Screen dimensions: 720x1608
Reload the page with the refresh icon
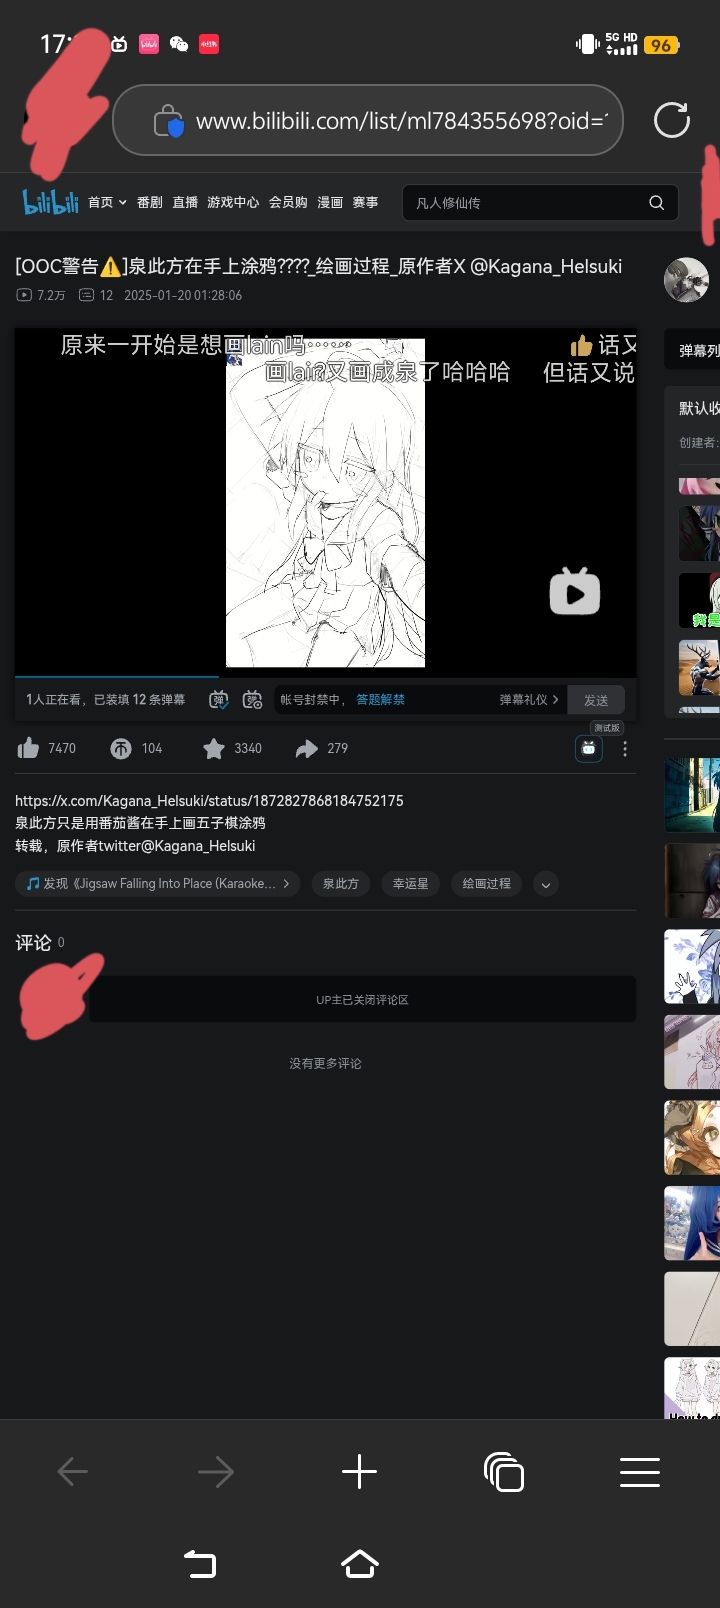coord(672,120)
